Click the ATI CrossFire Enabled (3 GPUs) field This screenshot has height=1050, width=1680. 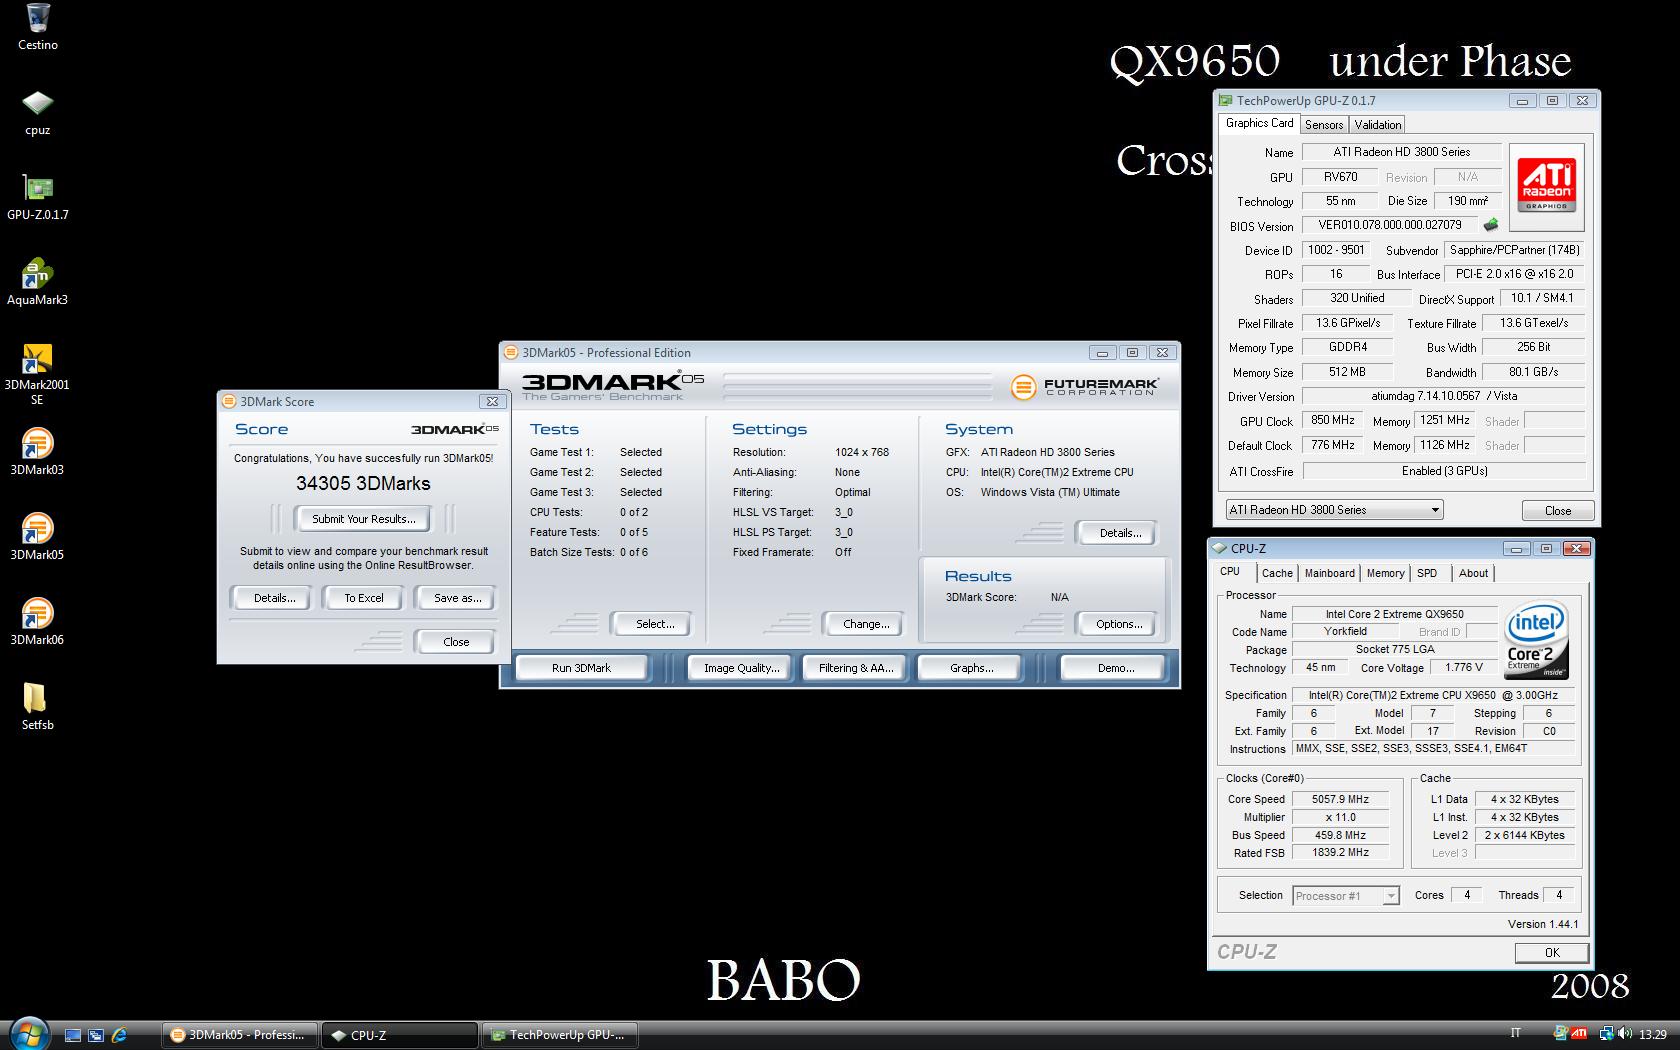click(1444, 471)
